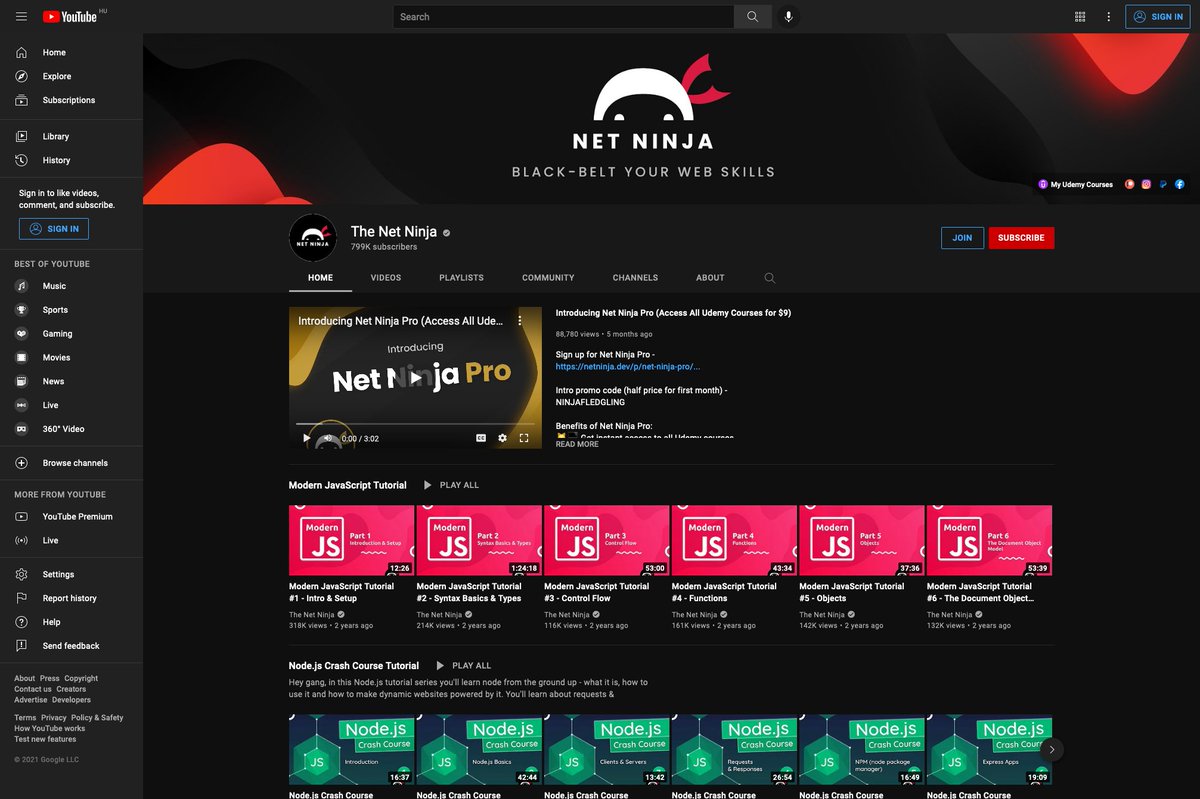
Task: Expand description with READ MORE
Action: pyautogui.click(x=577, y=444)
